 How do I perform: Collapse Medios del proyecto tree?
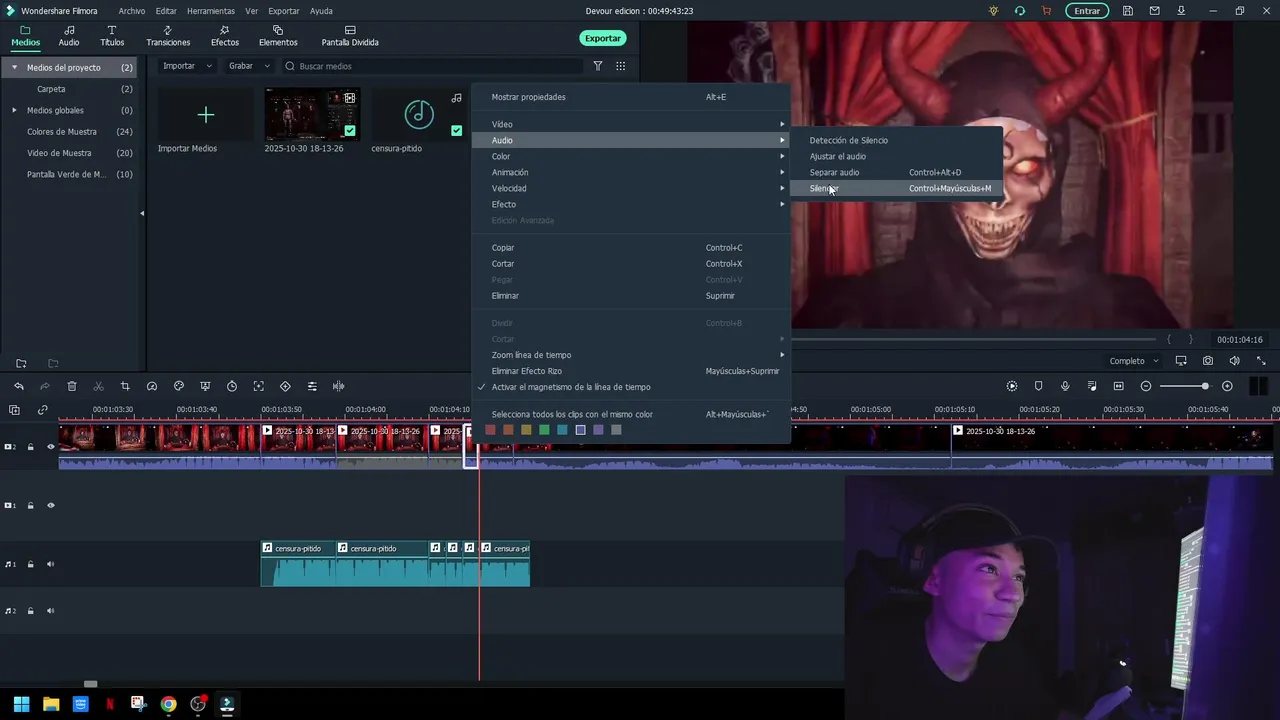coord(14,67)
